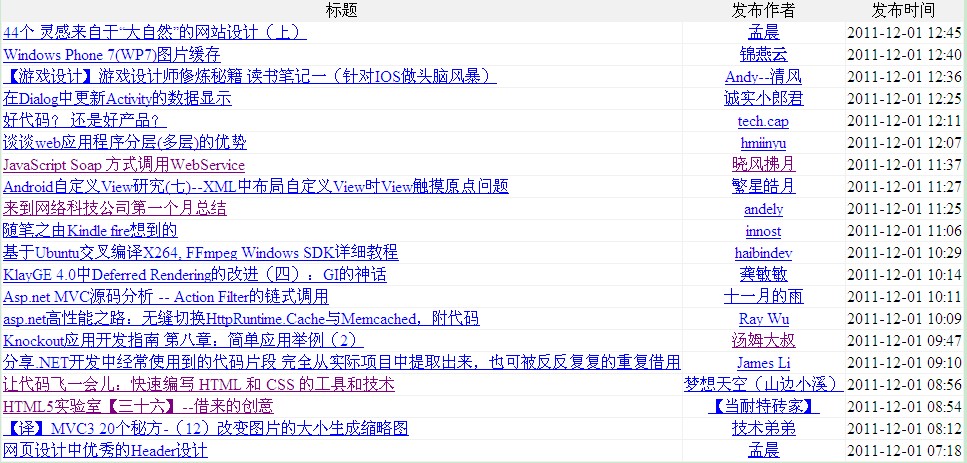The height and width of the screenshot is (463, 967).
Task: Open 'HTML5实验室【三十六】--借来的创意' article
Action: (138, 407)
